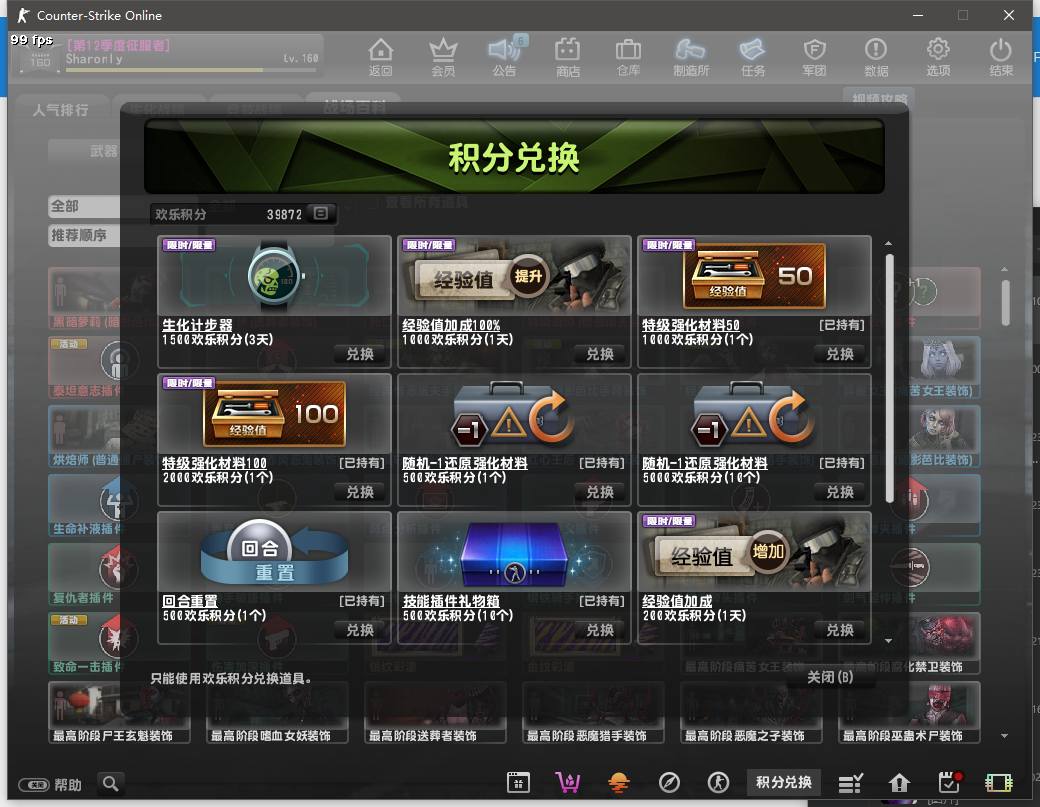Open the 商店 shop icon in top bar

pos(567,56)
